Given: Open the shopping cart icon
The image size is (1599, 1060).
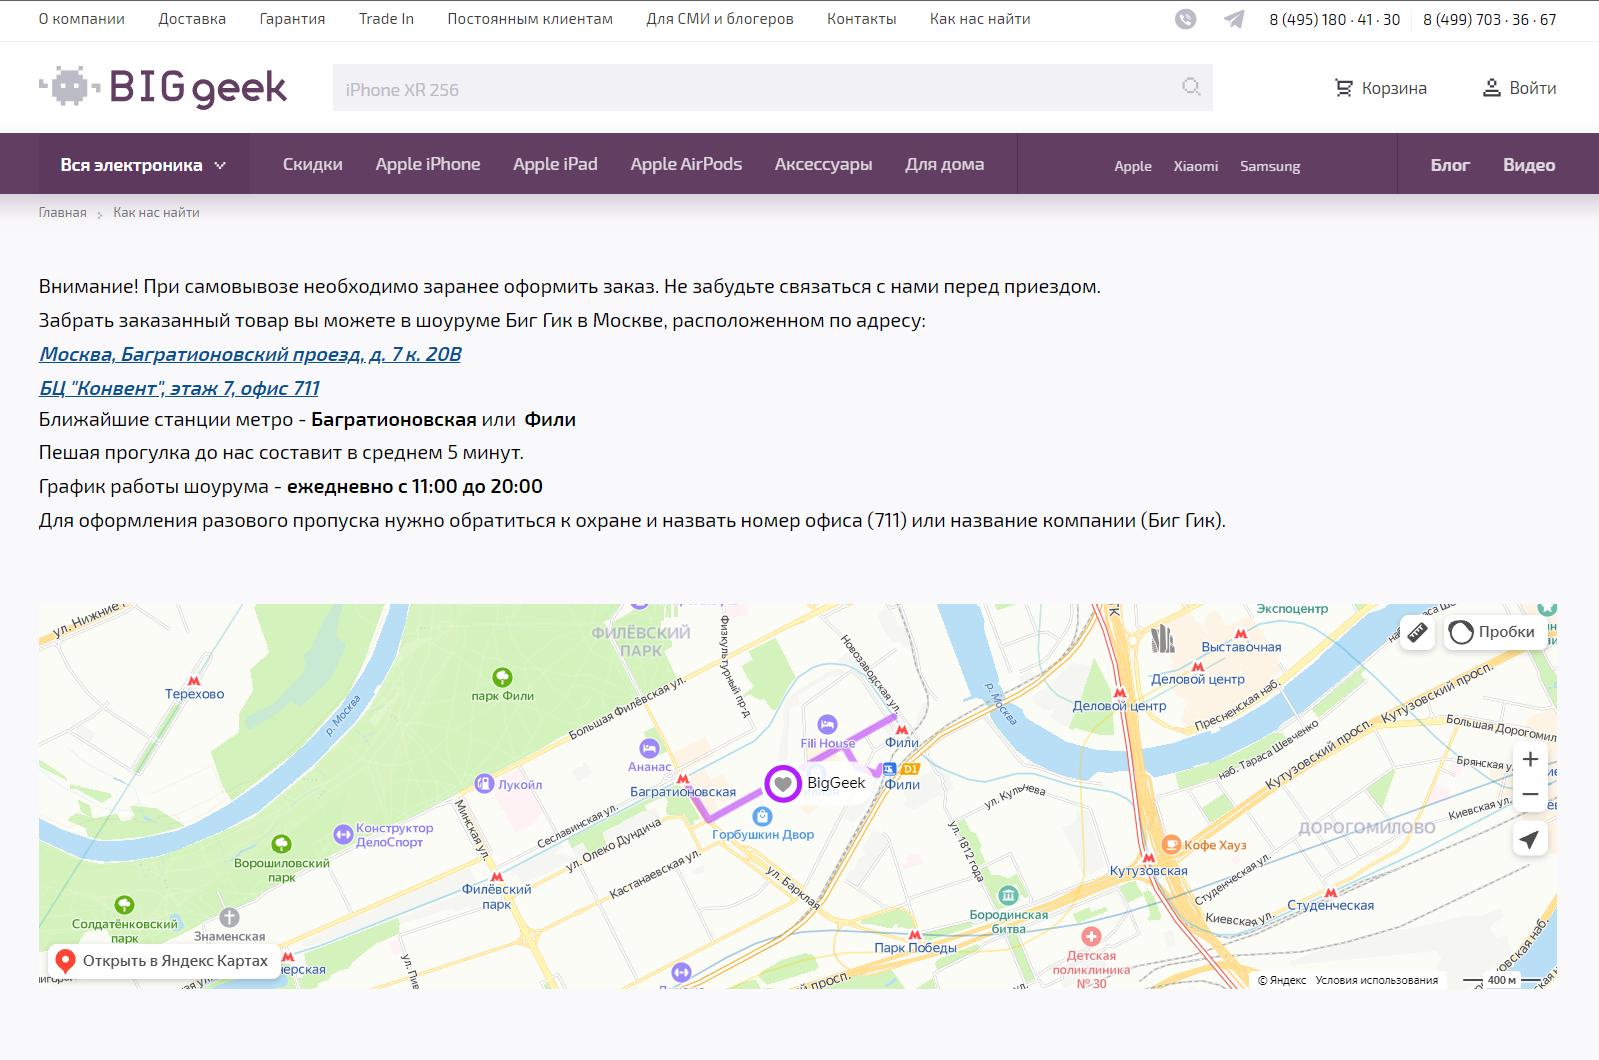Looking at the screenshot, I should tap(1344, 88).
